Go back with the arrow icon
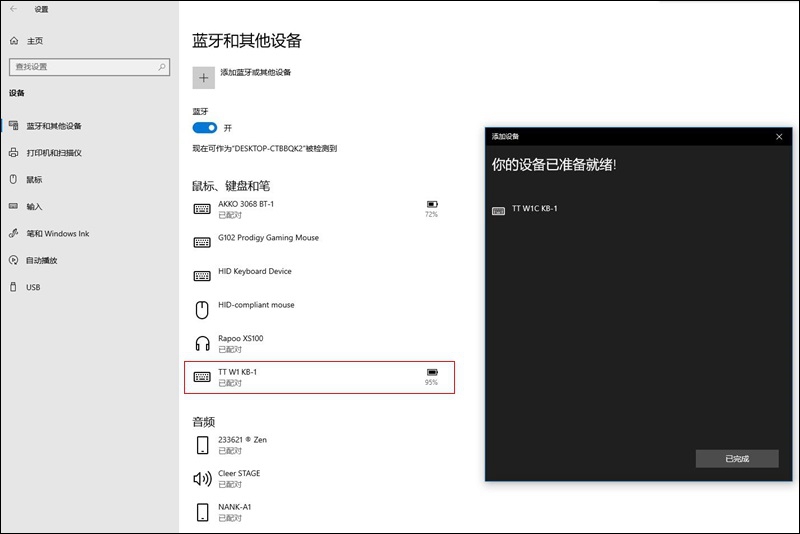Image resolution: width=800 pixels, height=534 pixels. (14, 9)
